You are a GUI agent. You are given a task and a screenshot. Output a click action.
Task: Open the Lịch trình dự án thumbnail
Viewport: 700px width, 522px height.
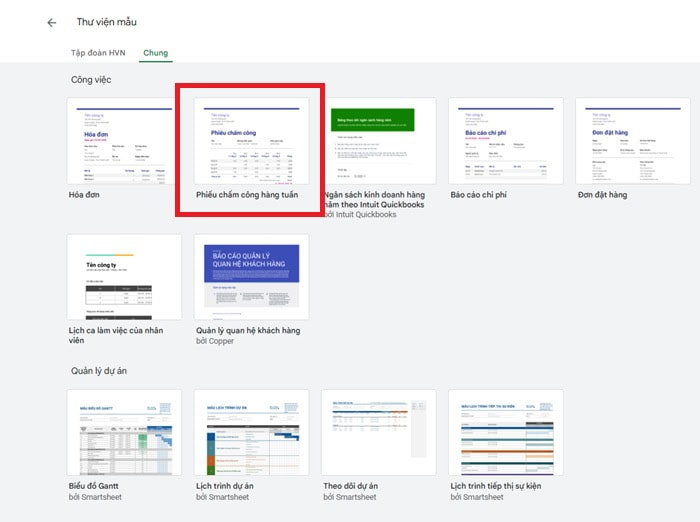[252, 432]
